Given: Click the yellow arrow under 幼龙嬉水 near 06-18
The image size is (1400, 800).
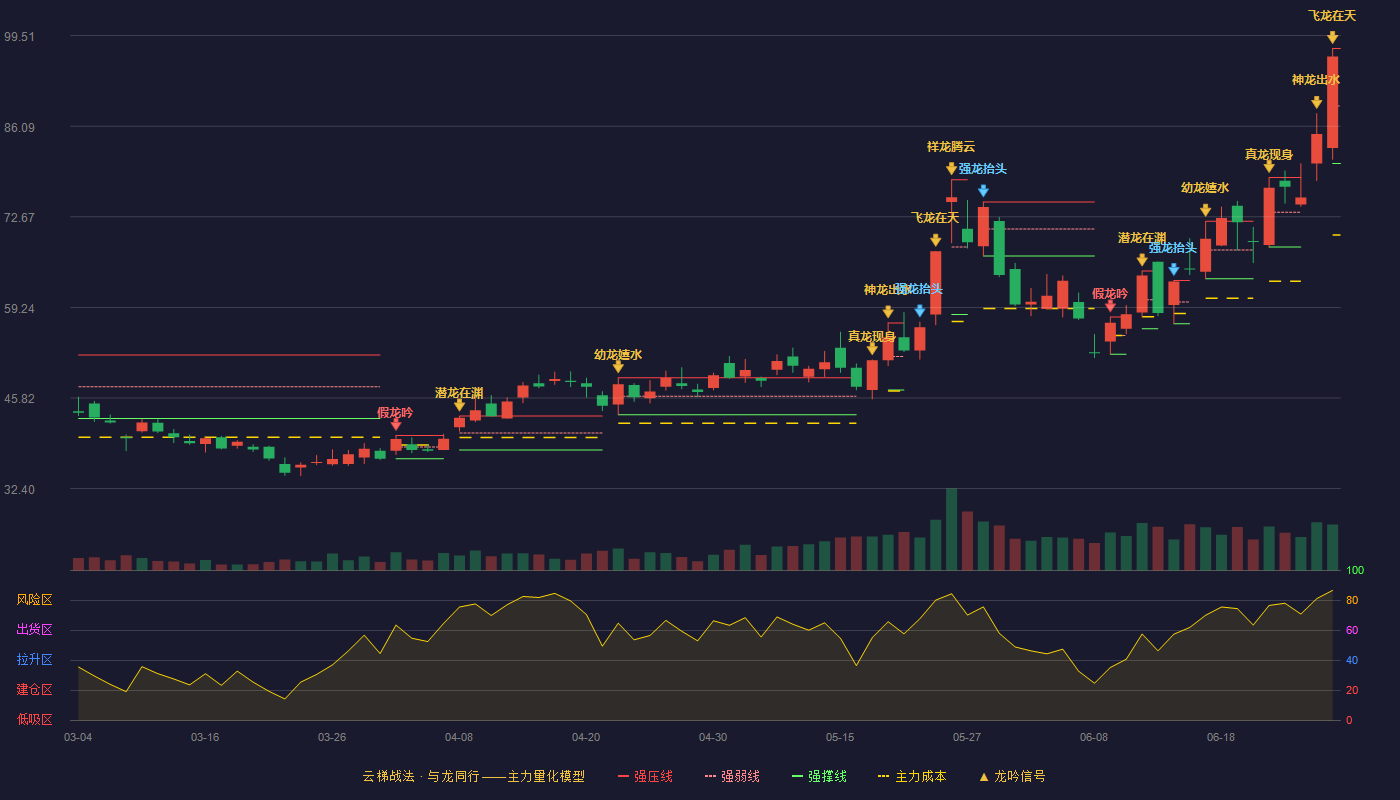Looking at the screenshot, I should [x=1205, y=210].
